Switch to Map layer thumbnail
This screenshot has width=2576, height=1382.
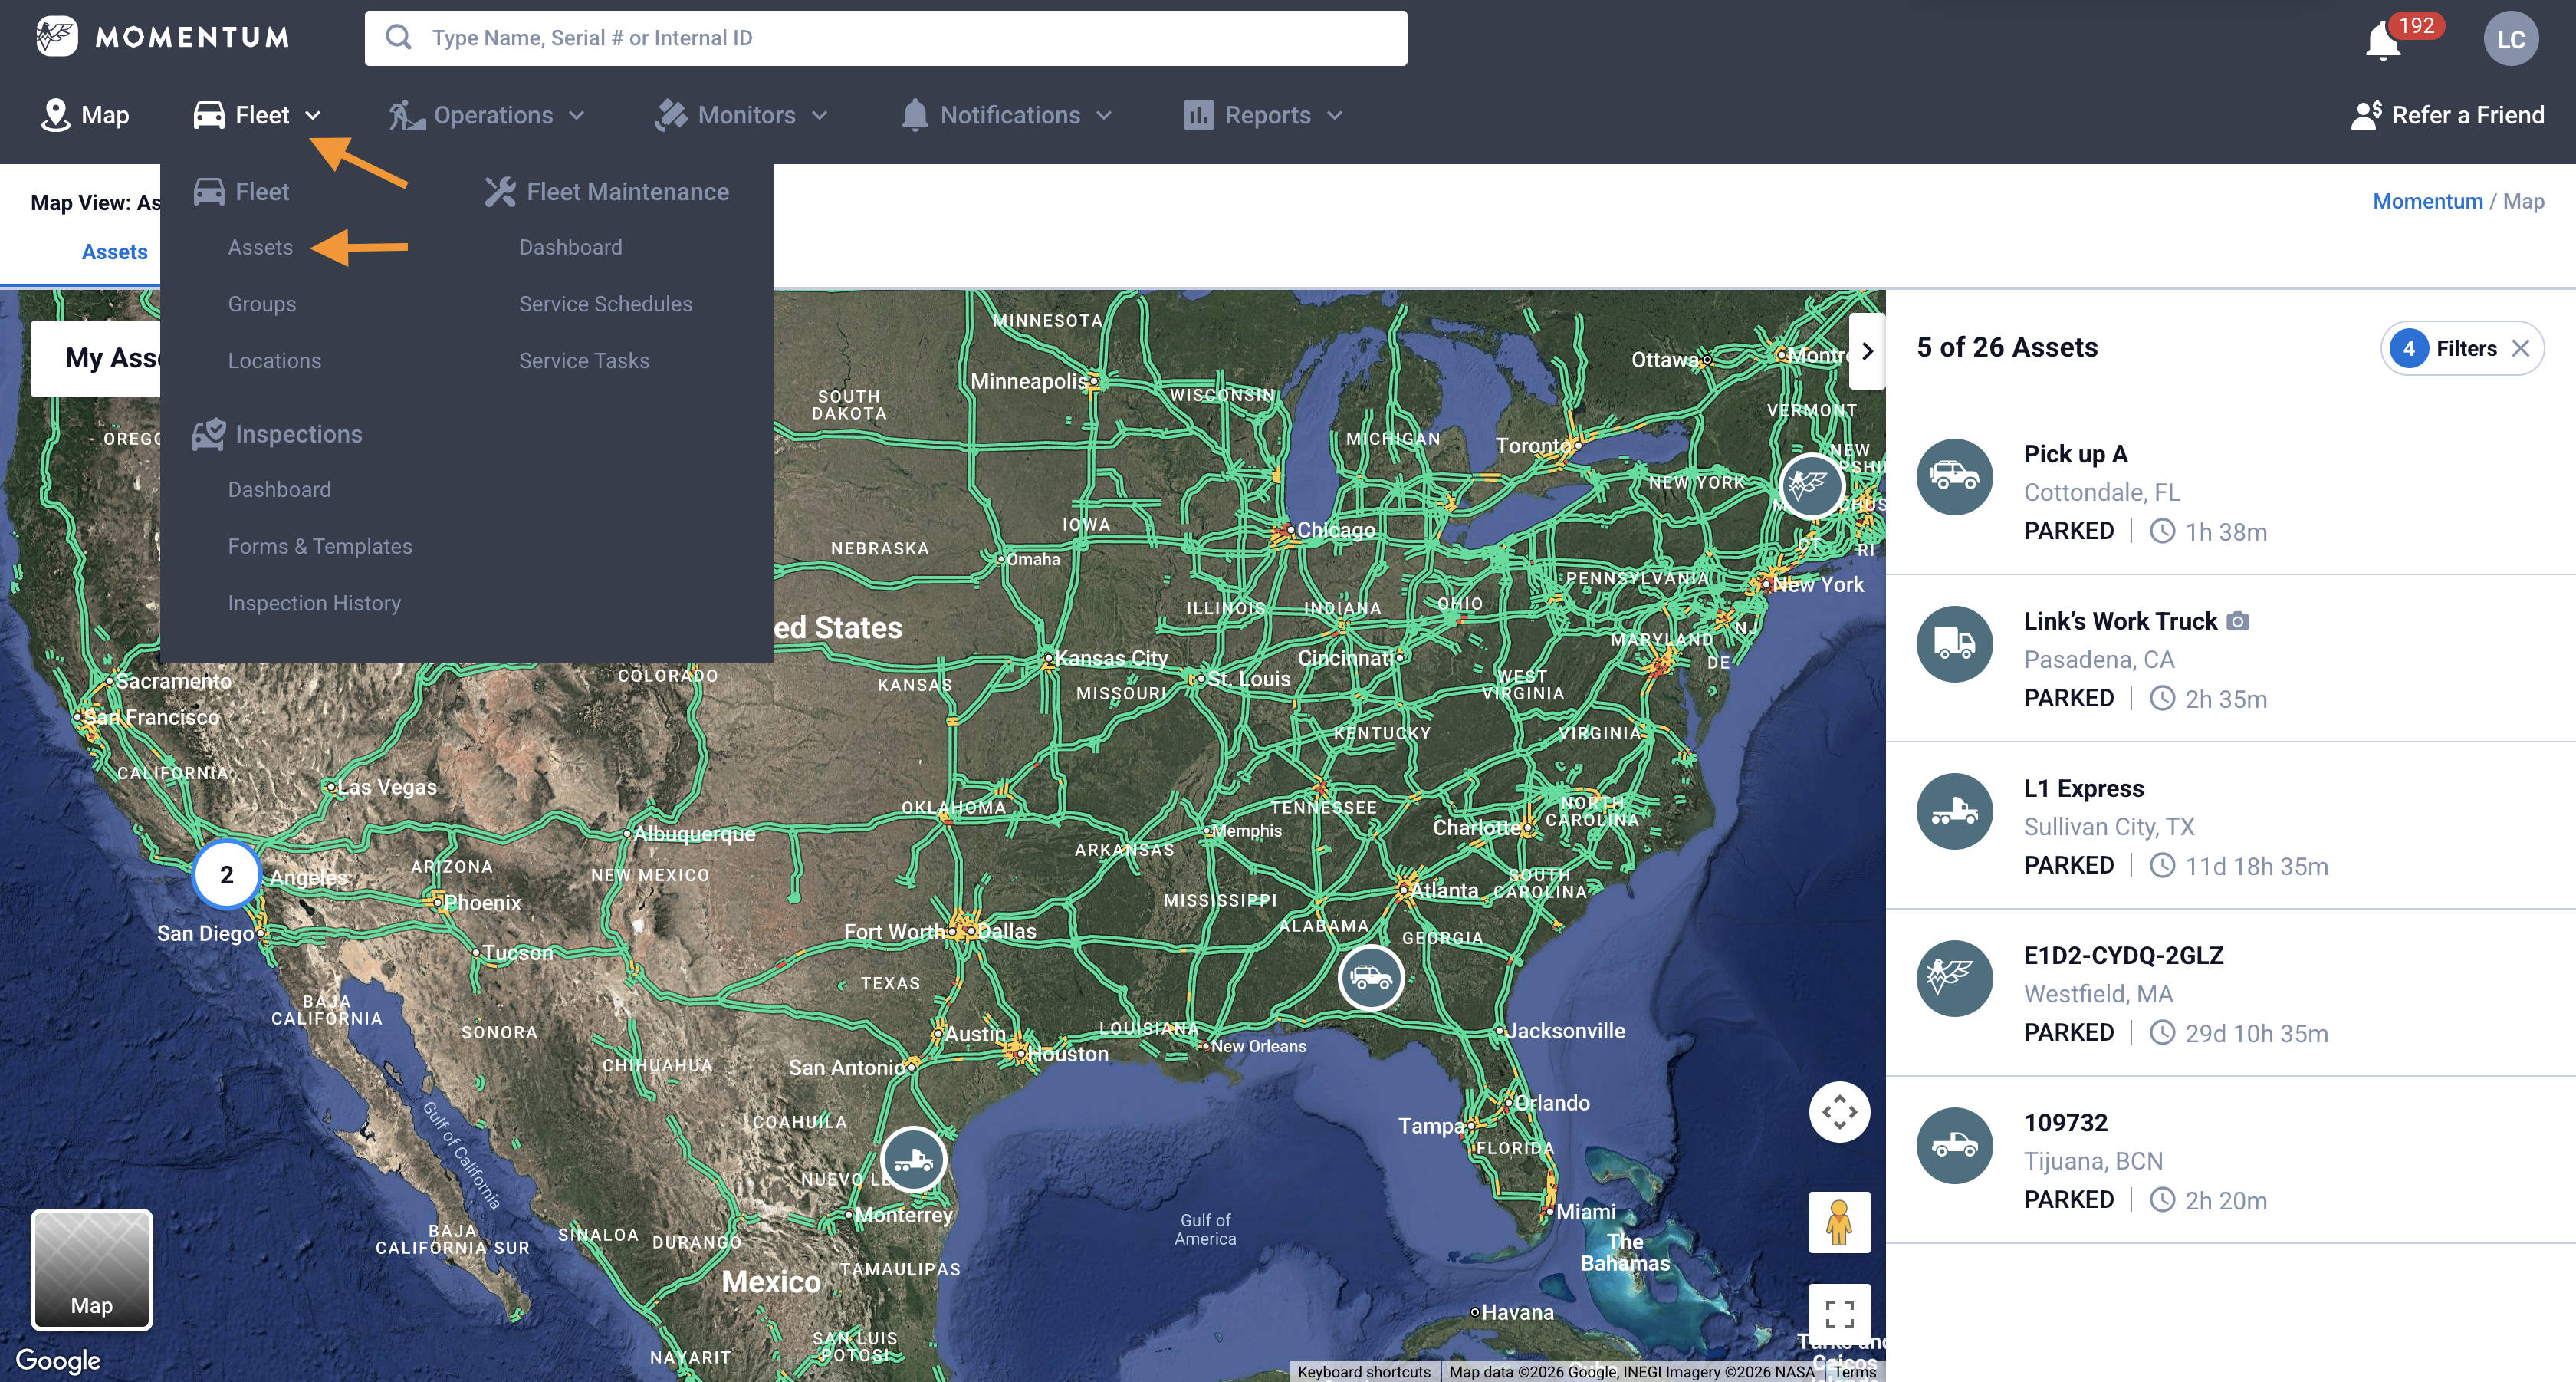pos(92,1269)
